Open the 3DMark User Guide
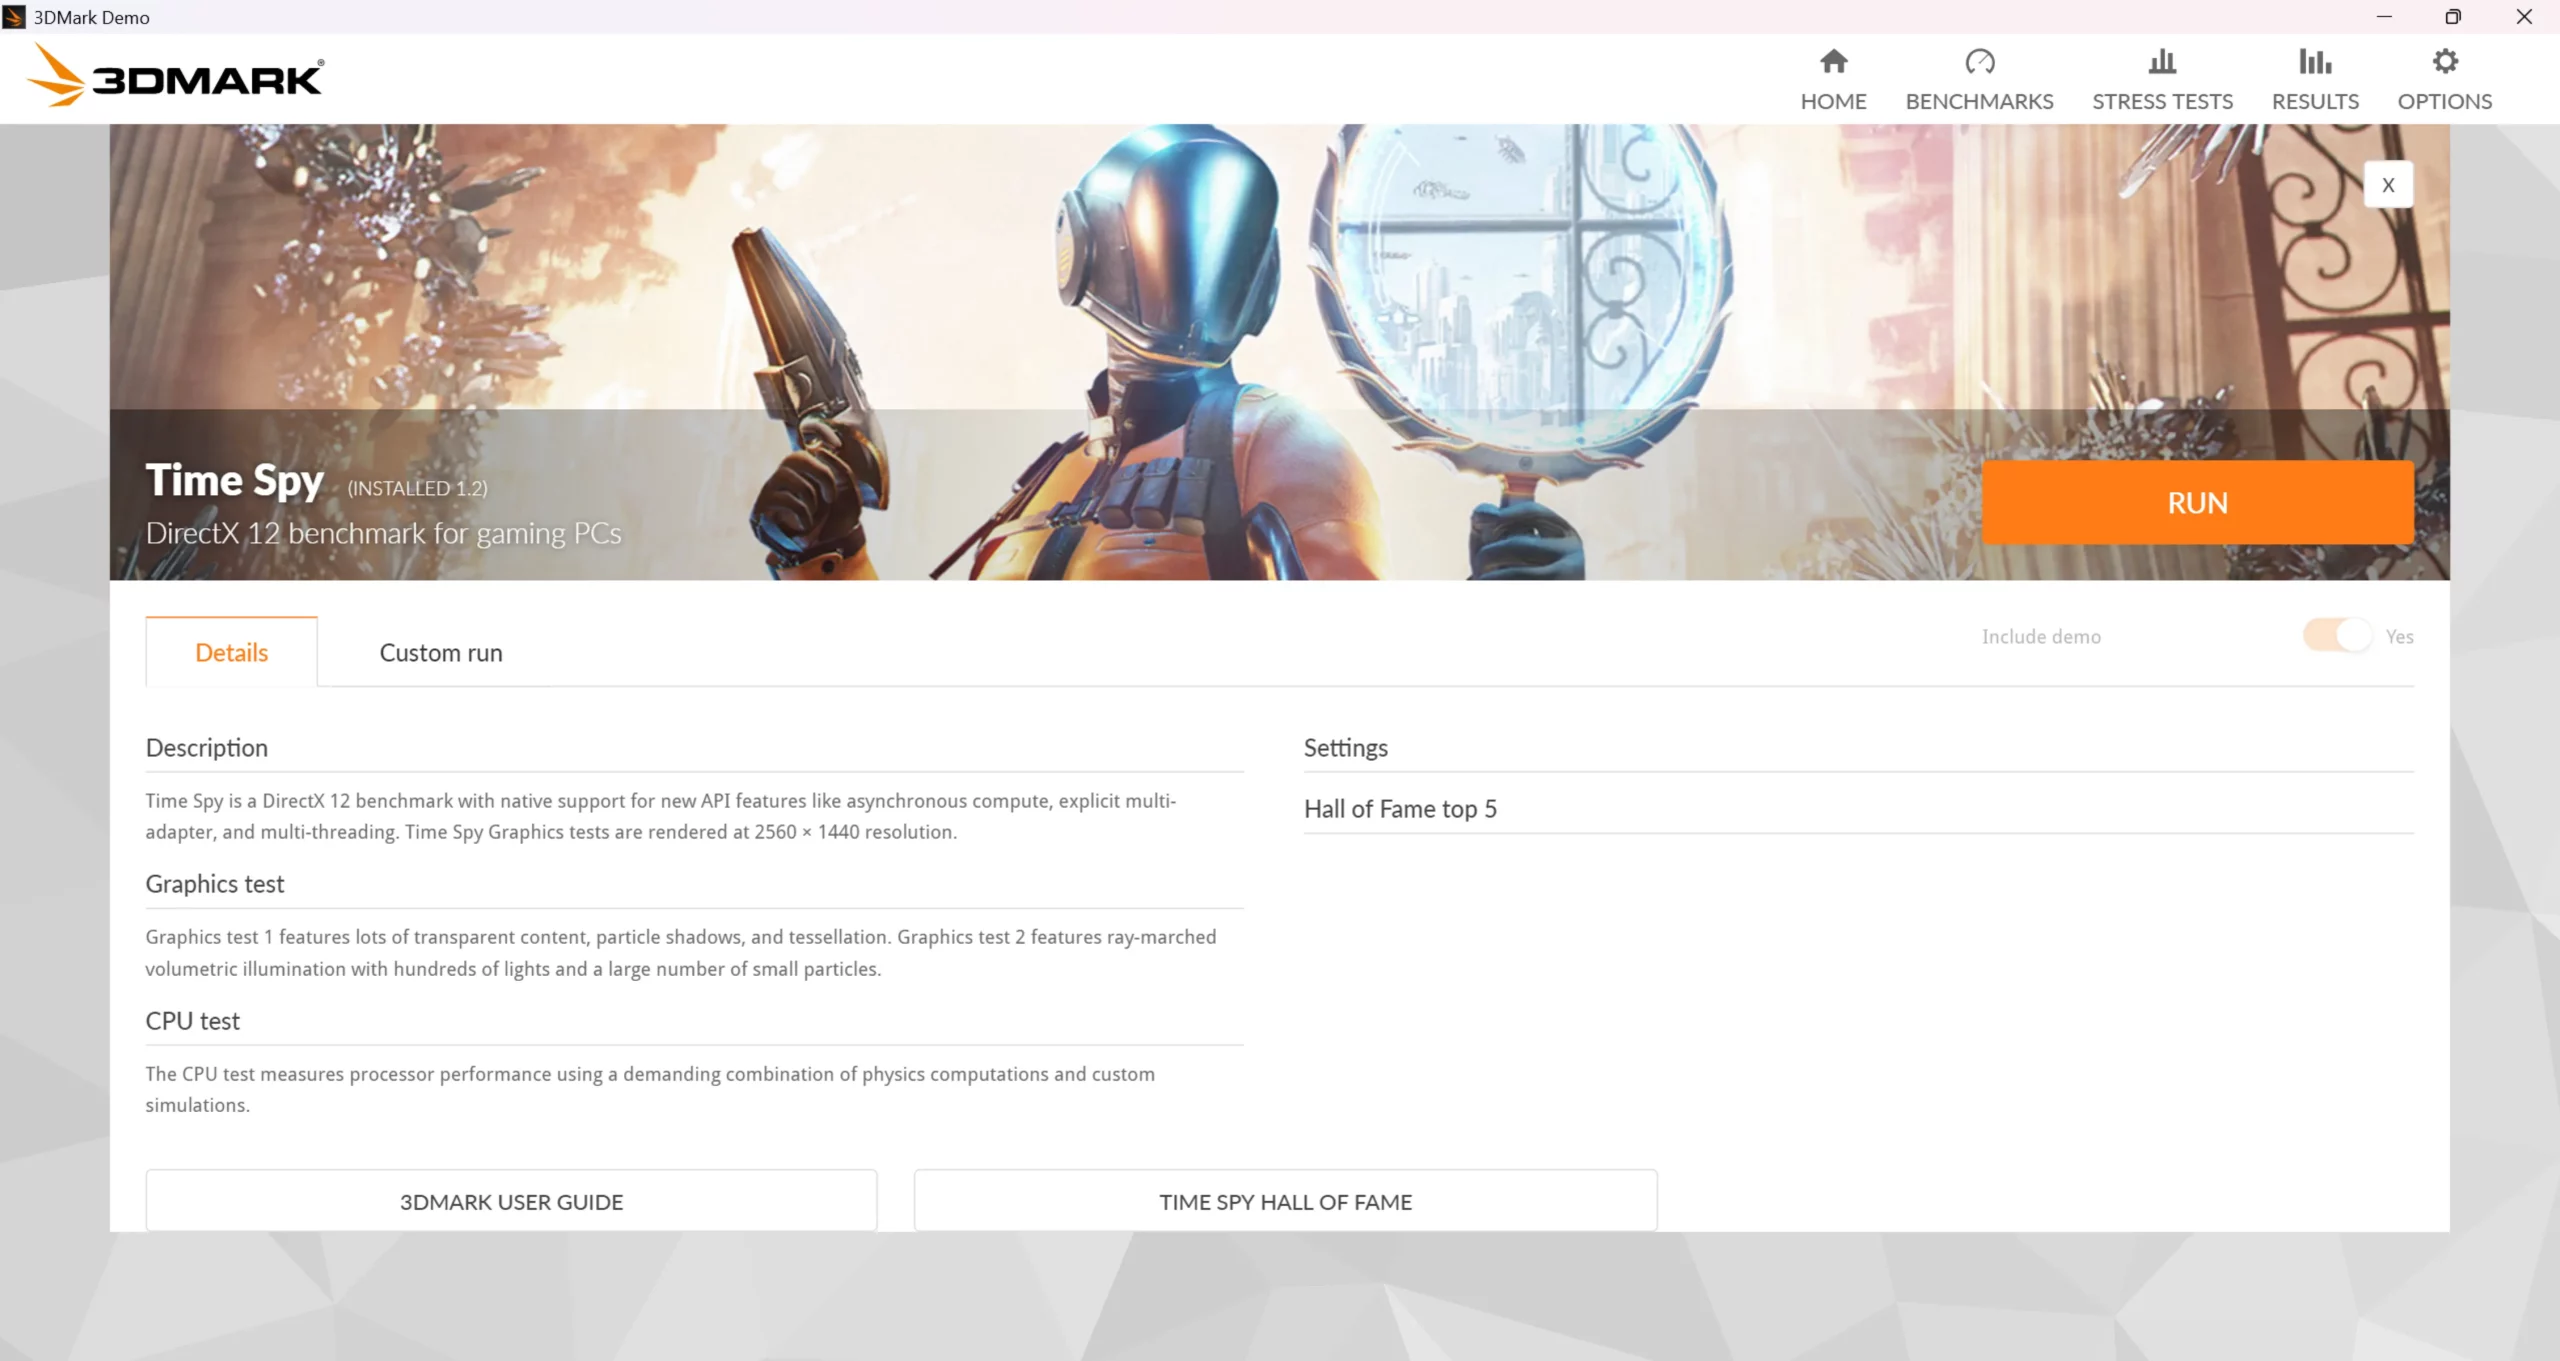This screenshot has height=1361, width=2560. 511,1202
